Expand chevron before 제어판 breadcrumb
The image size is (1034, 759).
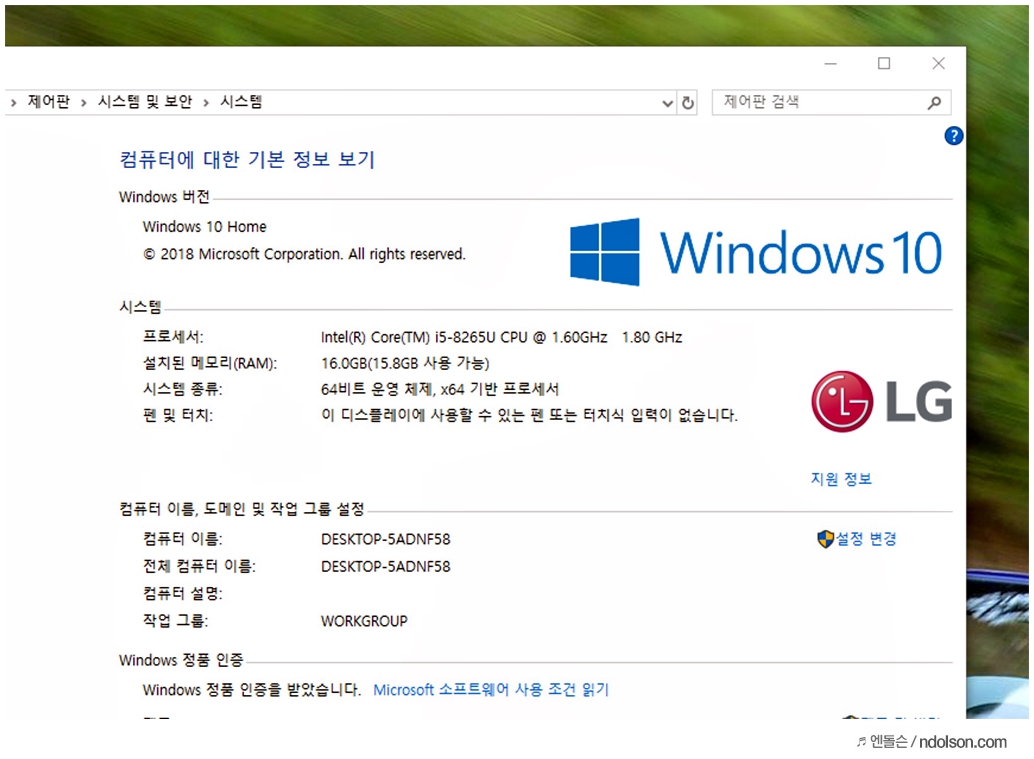coord(13,102)
